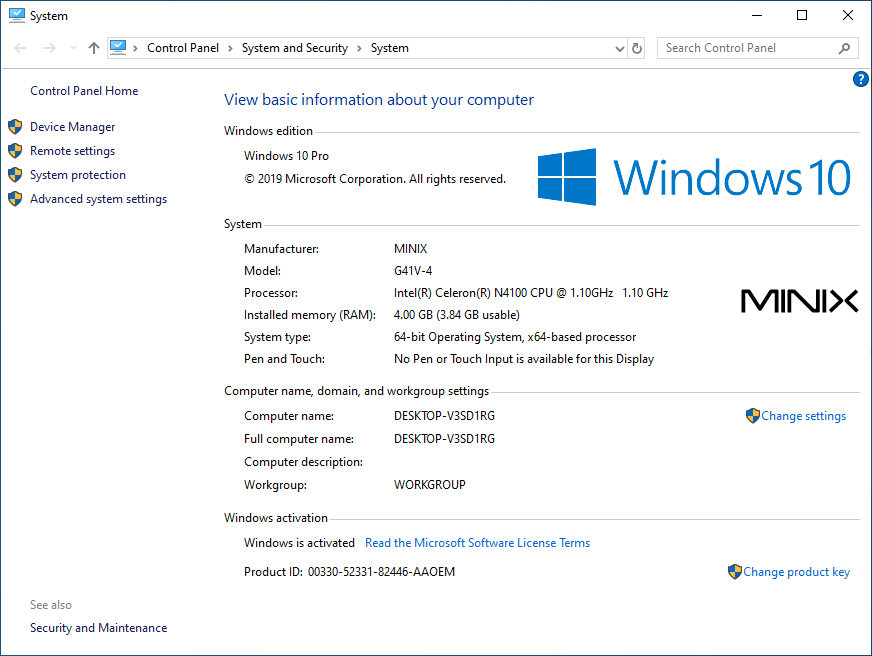Click the 64-bit Operating System text
The width and height of the screenshot is (872, 656).
[x=515, y=337]
